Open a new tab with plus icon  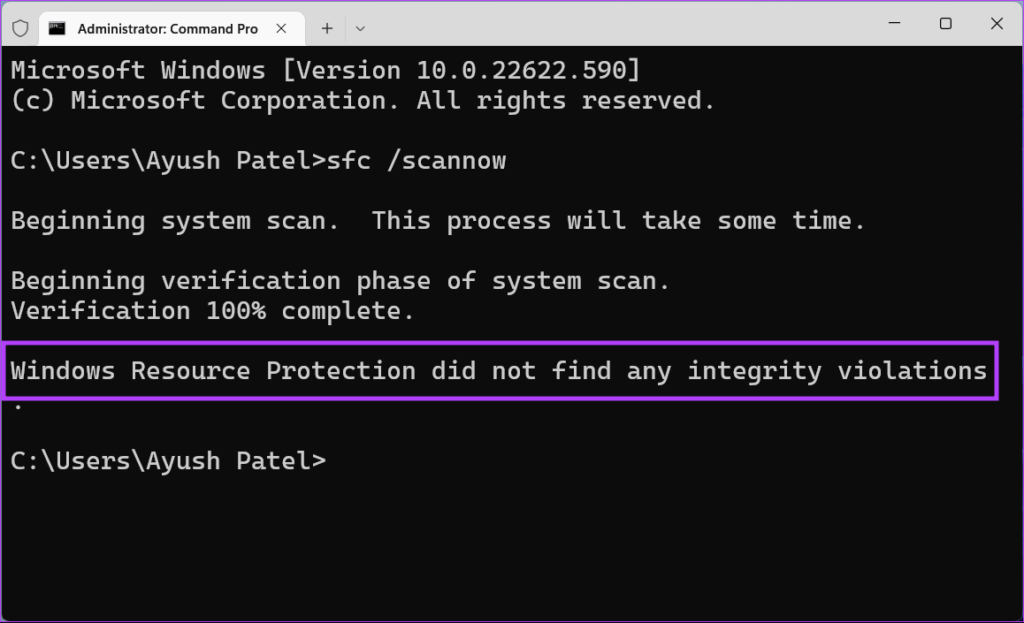(x=327, y=28)
